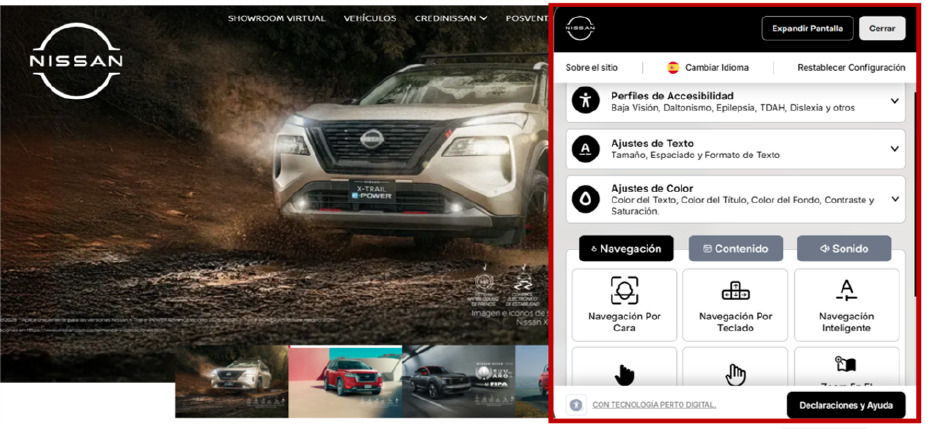Viewport: 928px width, 429px height.
Task: Open VEHÍCULOS in the site menu
Action: [x=370, y=18]
